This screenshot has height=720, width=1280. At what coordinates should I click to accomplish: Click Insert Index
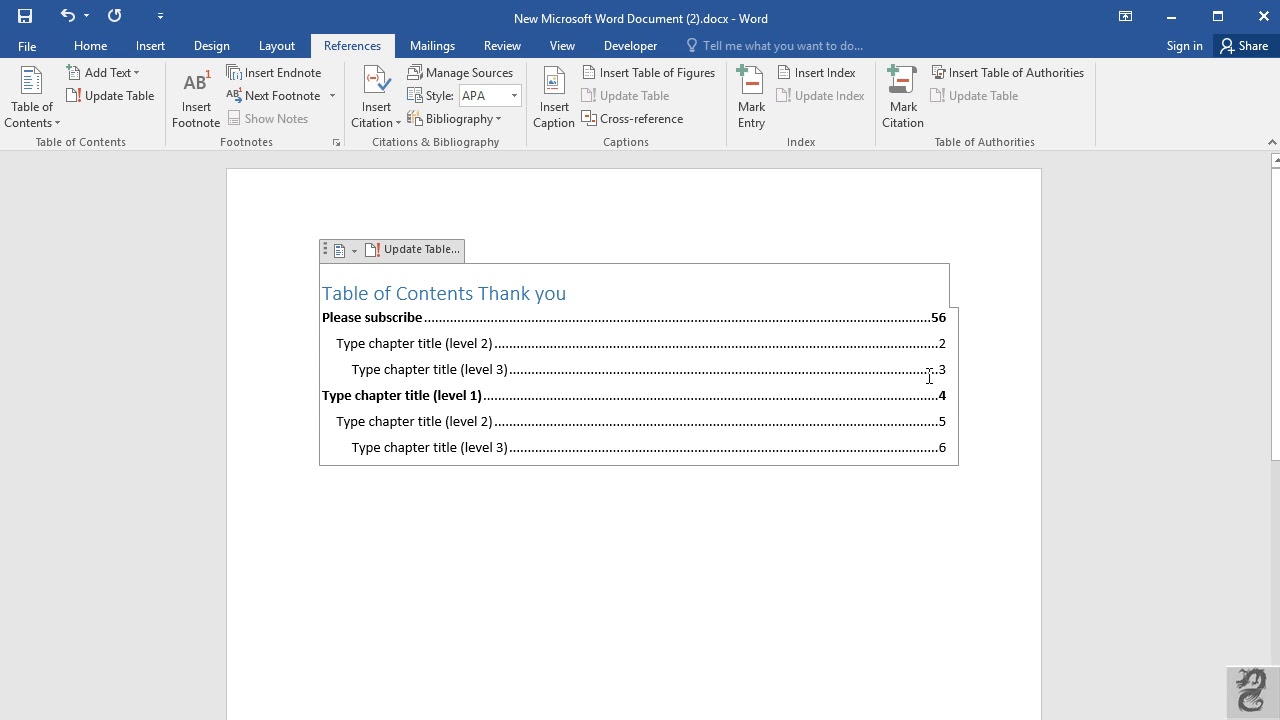click(816, 73)
